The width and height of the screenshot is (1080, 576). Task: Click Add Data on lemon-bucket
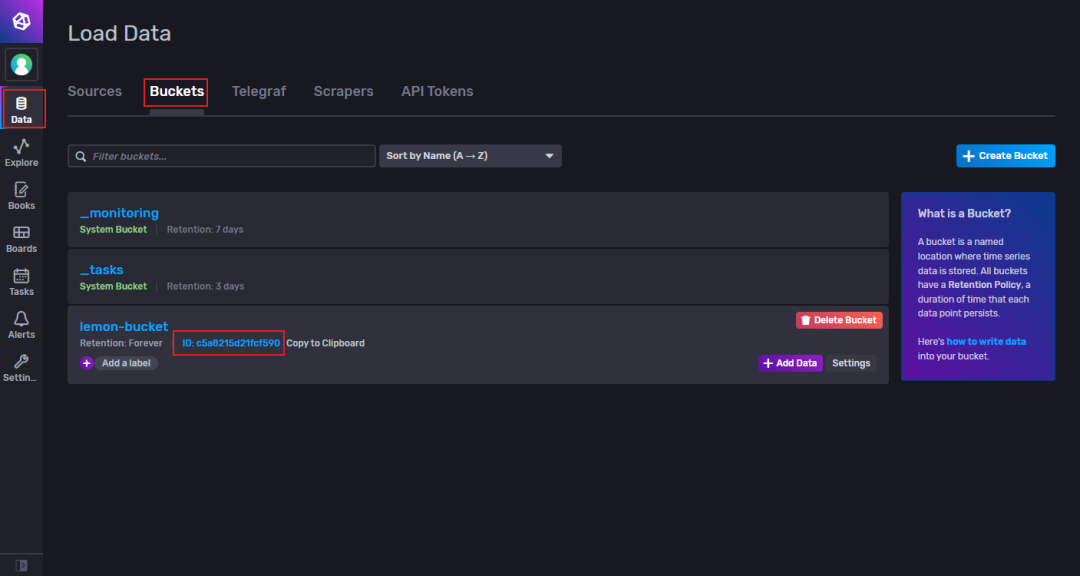[790, 363]
